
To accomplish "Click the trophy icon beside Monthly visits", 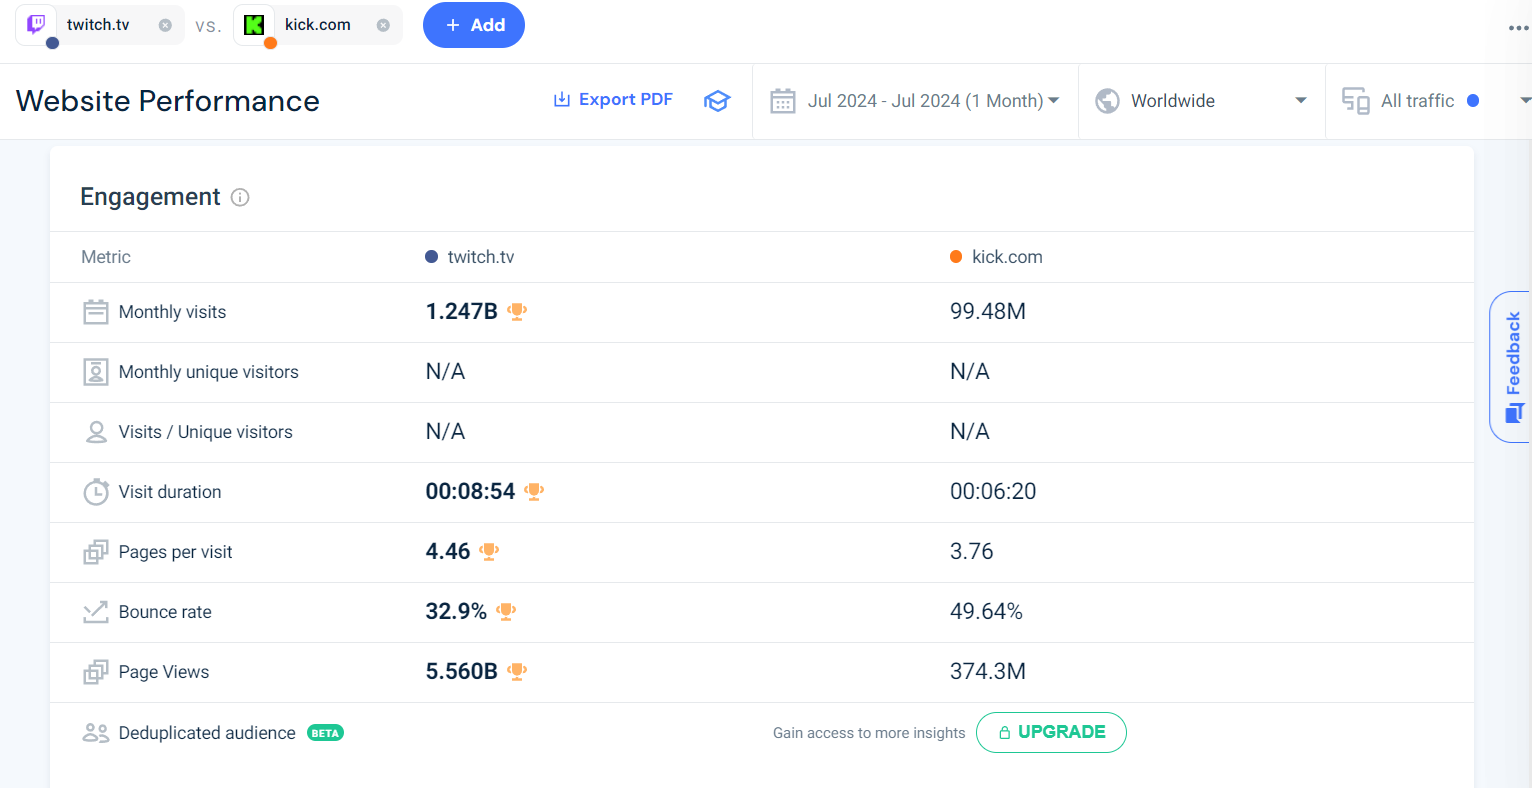I will [517, 311].
